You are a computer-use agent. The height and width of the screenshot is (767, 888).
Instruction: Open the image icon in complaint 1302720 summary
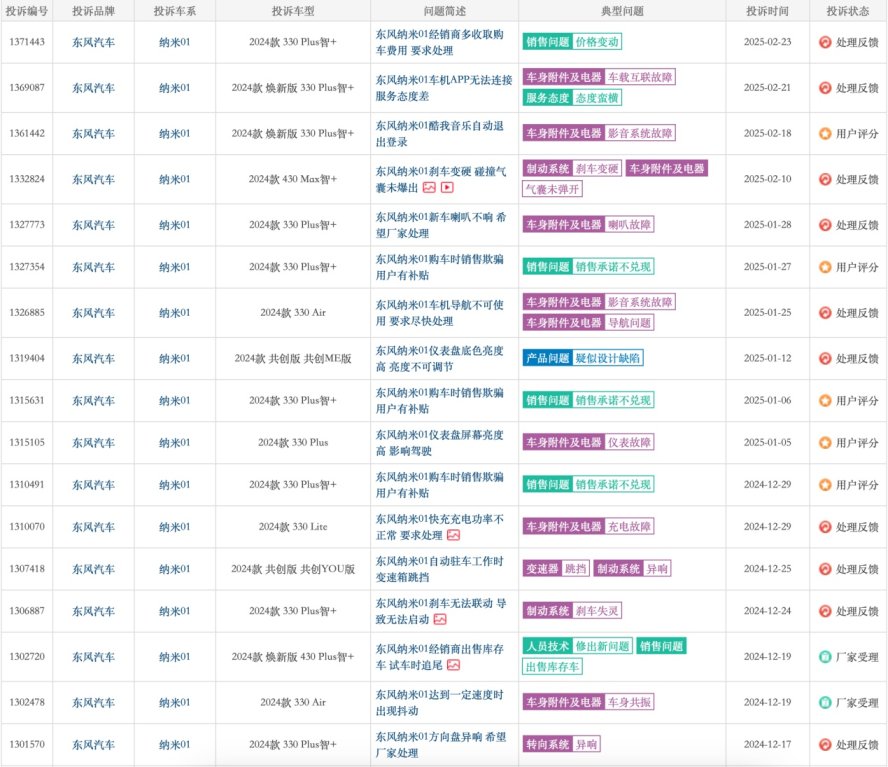[x=454, y=665]
